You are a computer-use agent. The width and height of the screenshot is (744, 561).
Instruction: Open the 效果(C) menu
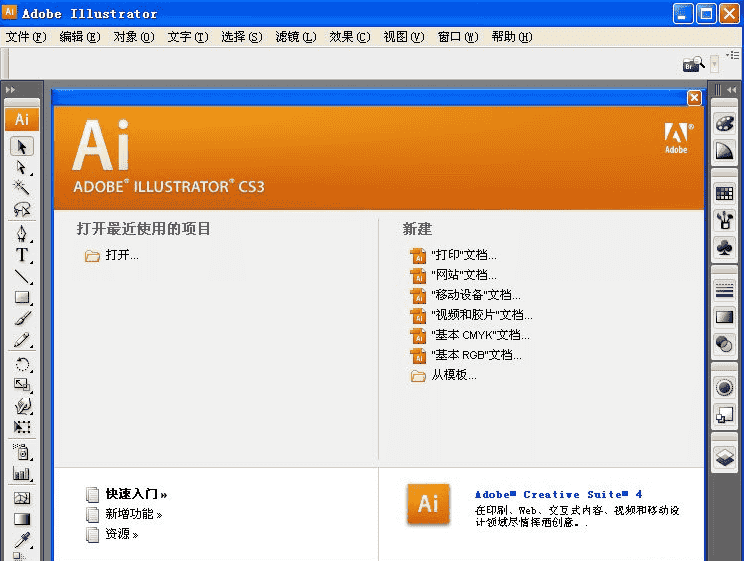[x=350, y=37]
